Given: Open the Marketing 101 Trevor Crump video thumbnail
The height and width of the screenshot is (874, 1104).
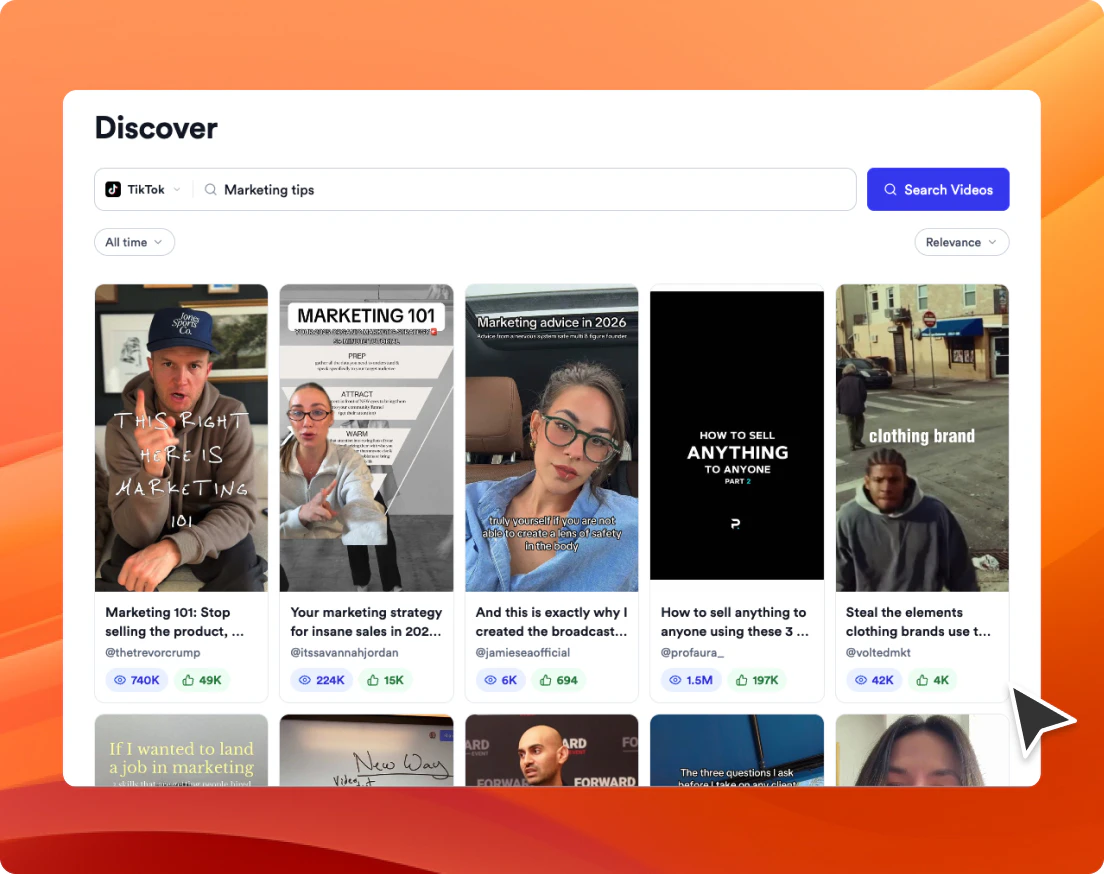Looking at the screenshot, I should click(x=181, y=438).
